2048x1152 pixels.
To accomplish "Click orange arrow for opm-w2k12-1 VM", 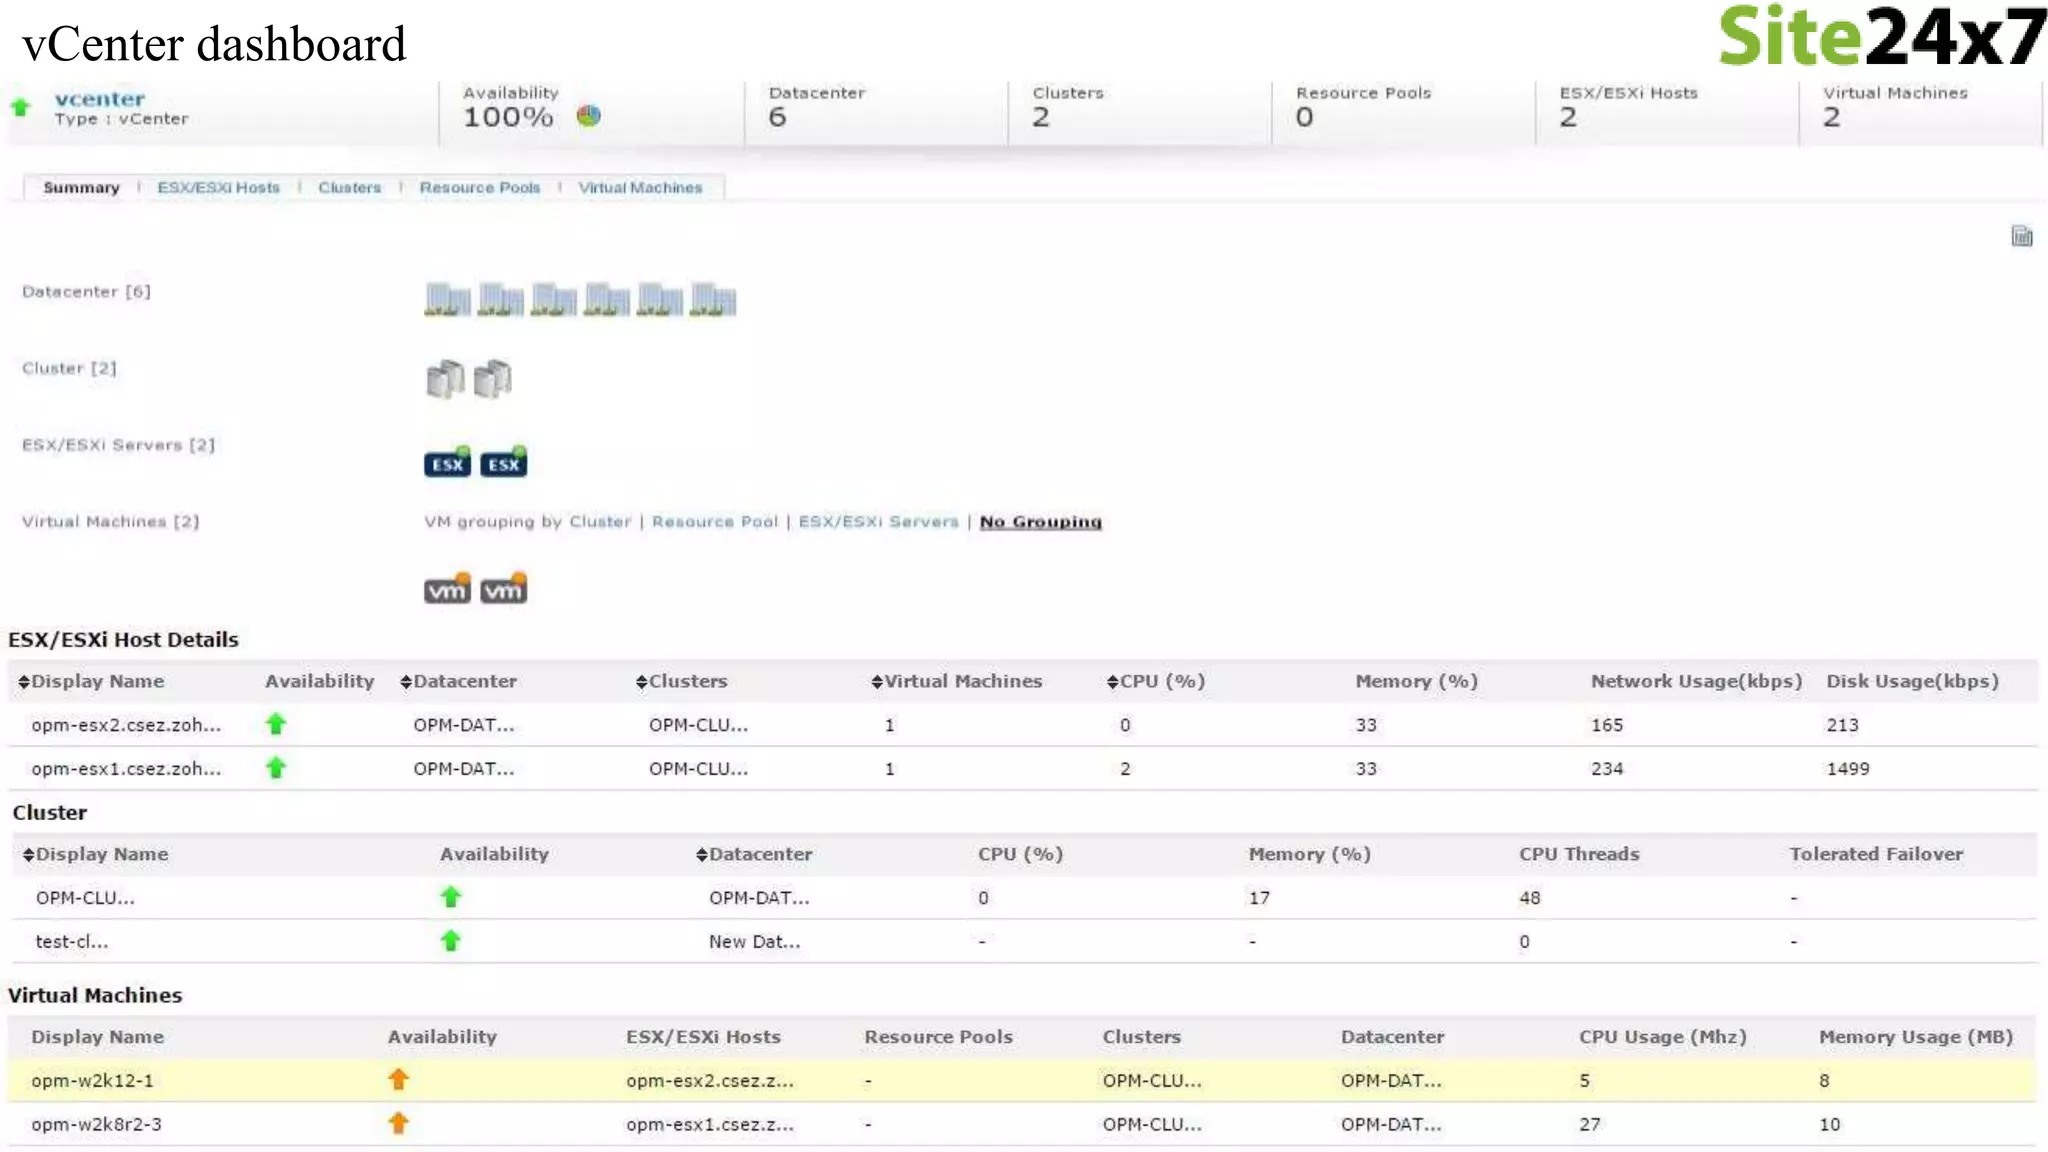I will point(398,1080).
